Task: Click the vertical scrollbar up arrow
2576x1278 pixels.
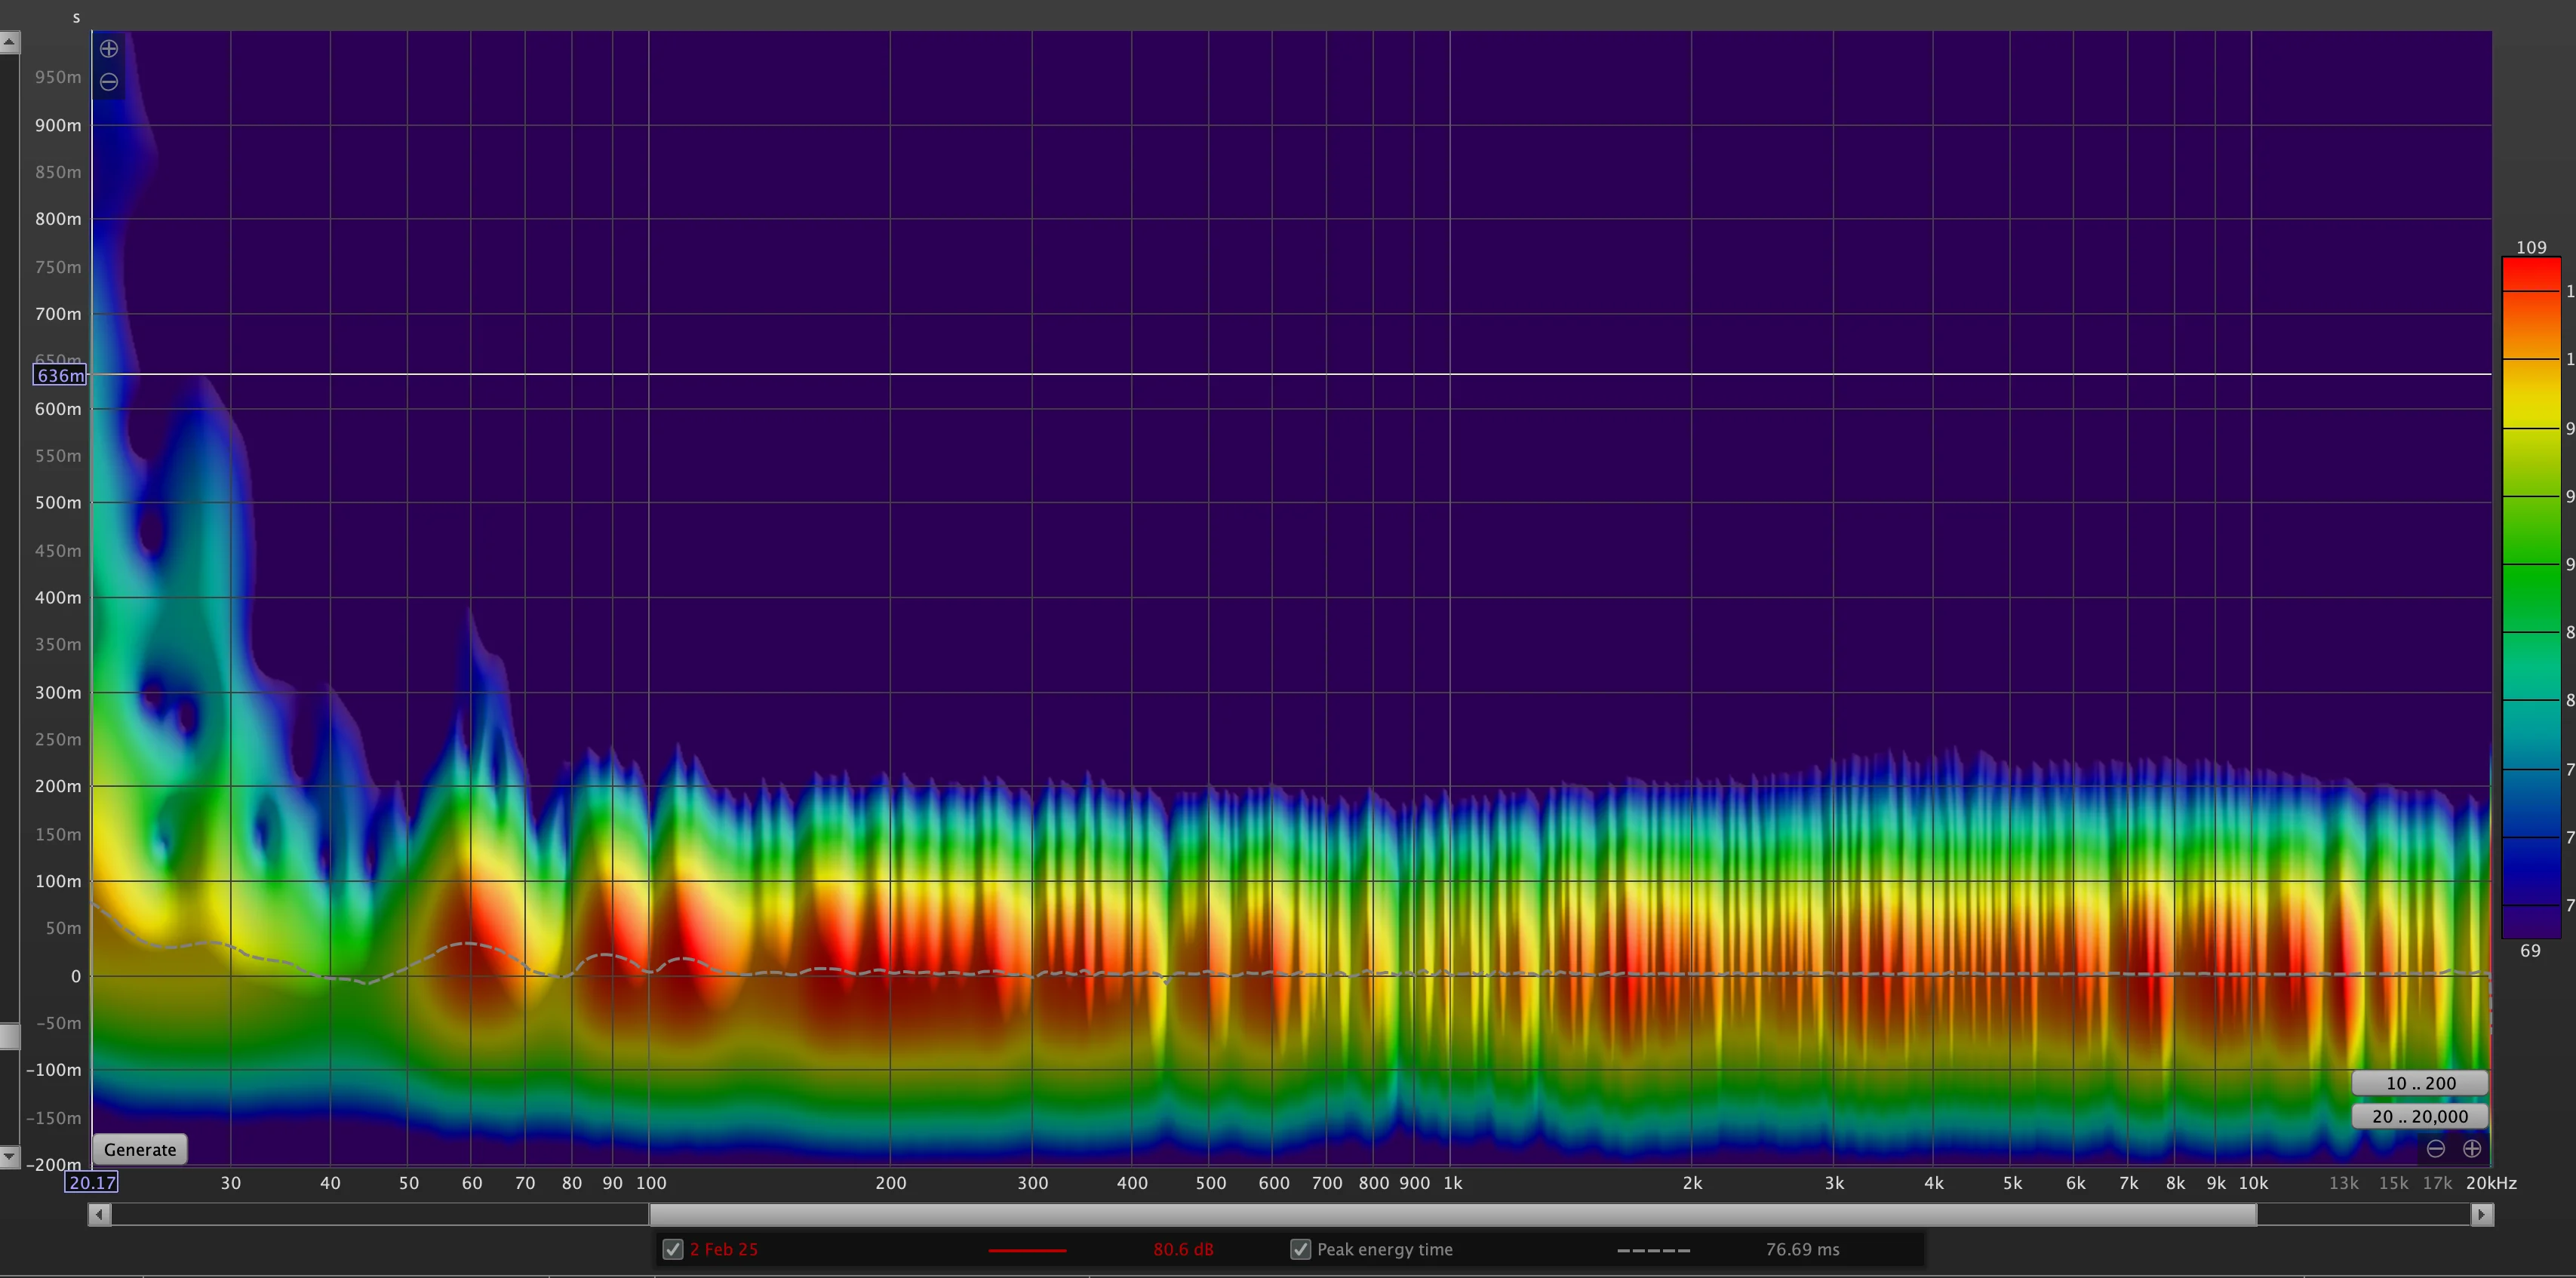Action: click(9, 42)
